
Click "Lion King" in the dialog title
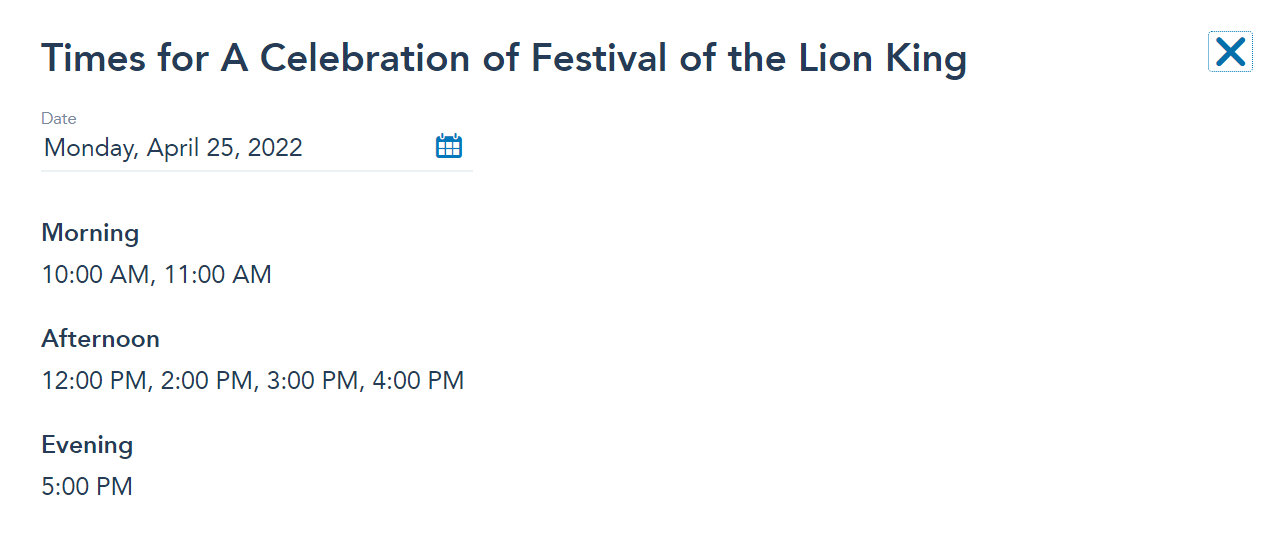(882, 59)
